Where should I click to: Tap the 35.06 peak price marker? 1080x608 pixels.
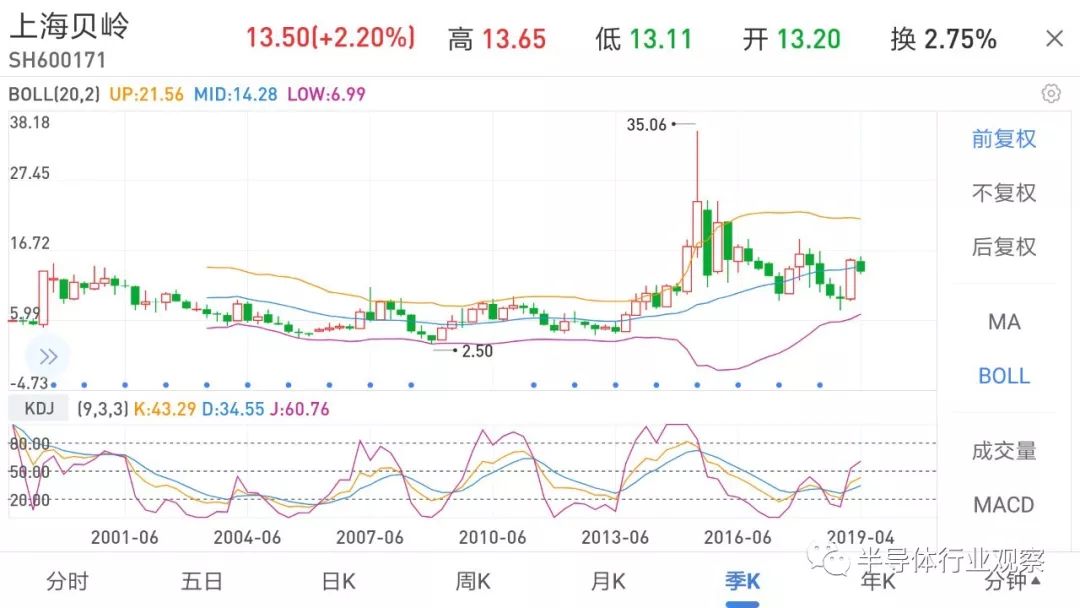click(x=647, y=125)
